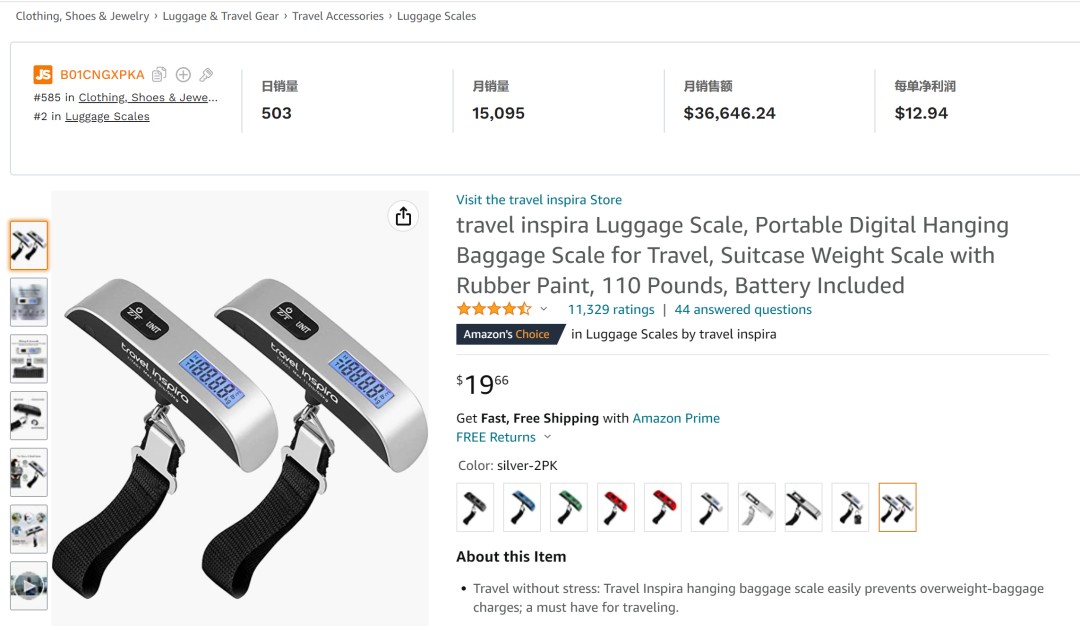Click the circled plus icon beside ASIN

click(183, 75)
